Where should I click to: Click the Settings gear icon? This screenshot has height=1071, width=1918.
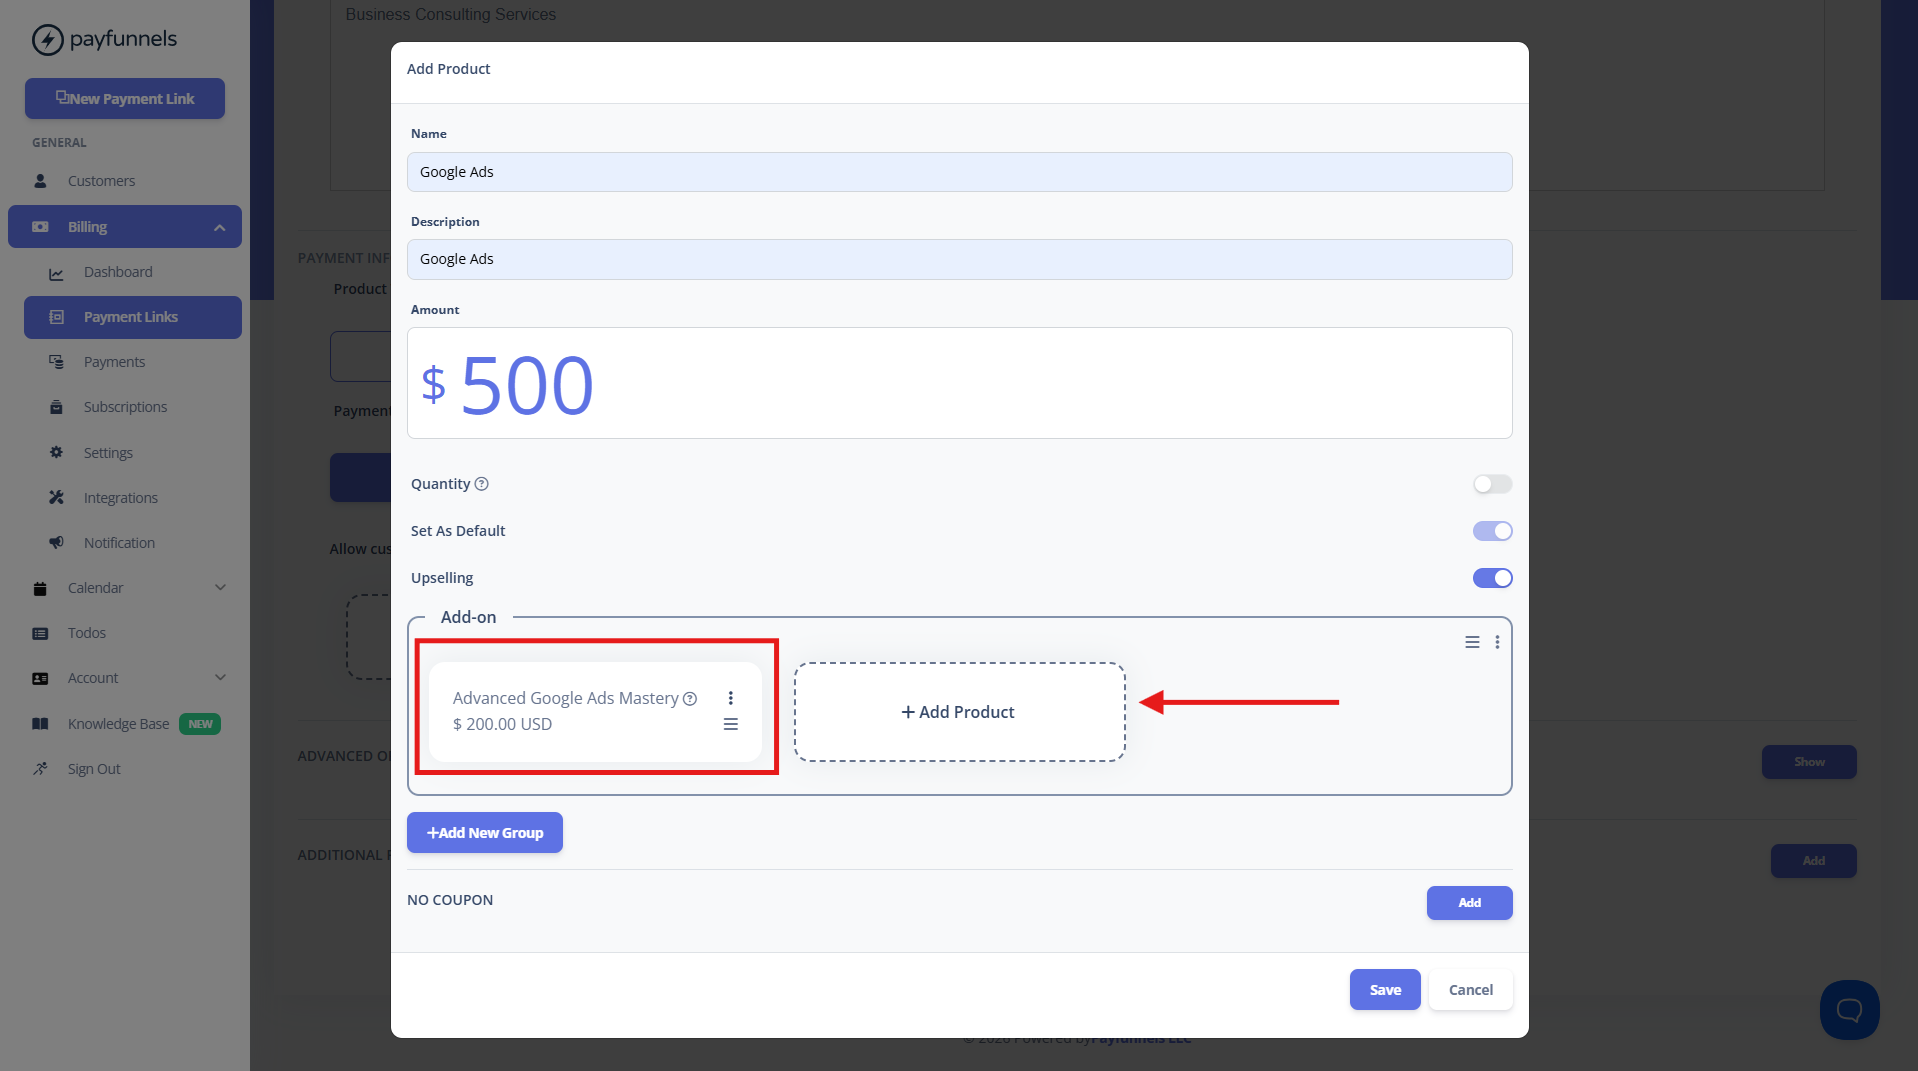tap(56, 452)
